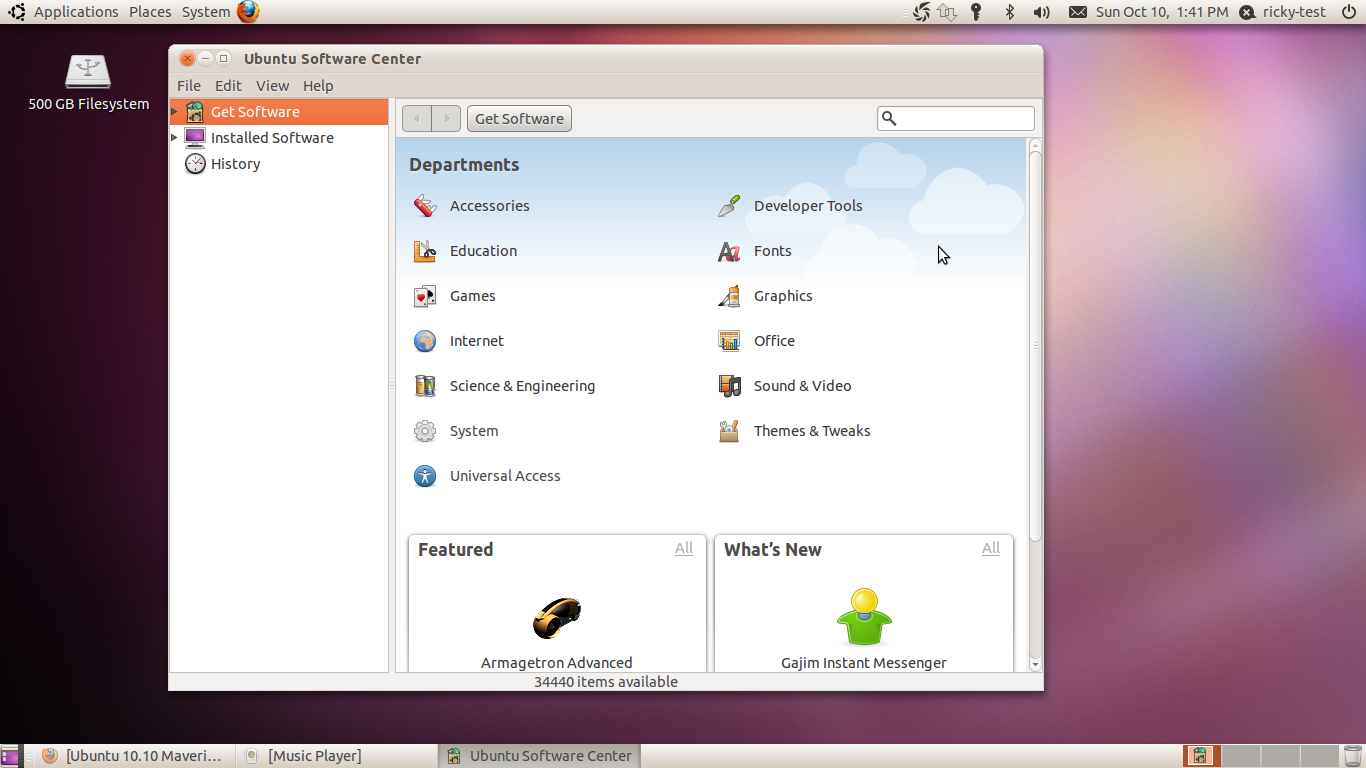
Task: Expand the Get Software tree item
Action: pos(174,112)
